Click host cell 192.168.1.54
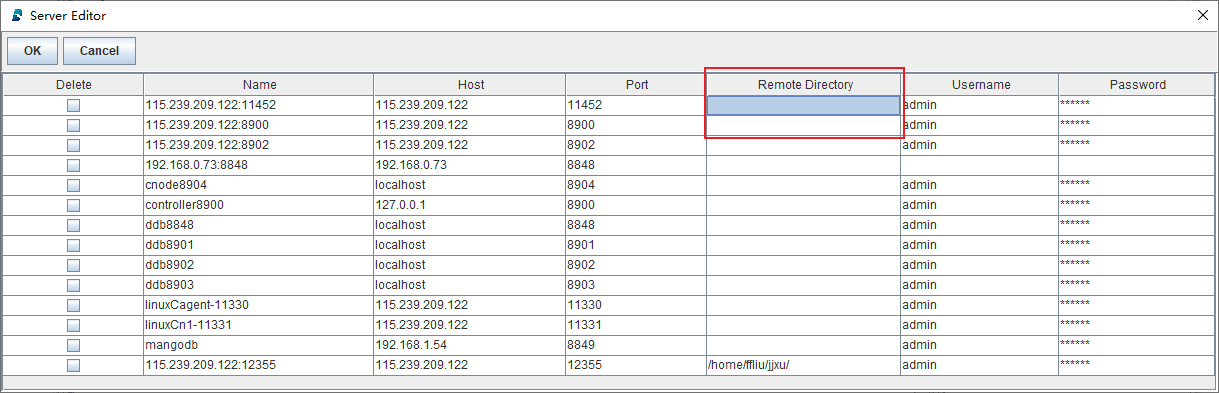 pyautogui.click(x=470, y=345)
